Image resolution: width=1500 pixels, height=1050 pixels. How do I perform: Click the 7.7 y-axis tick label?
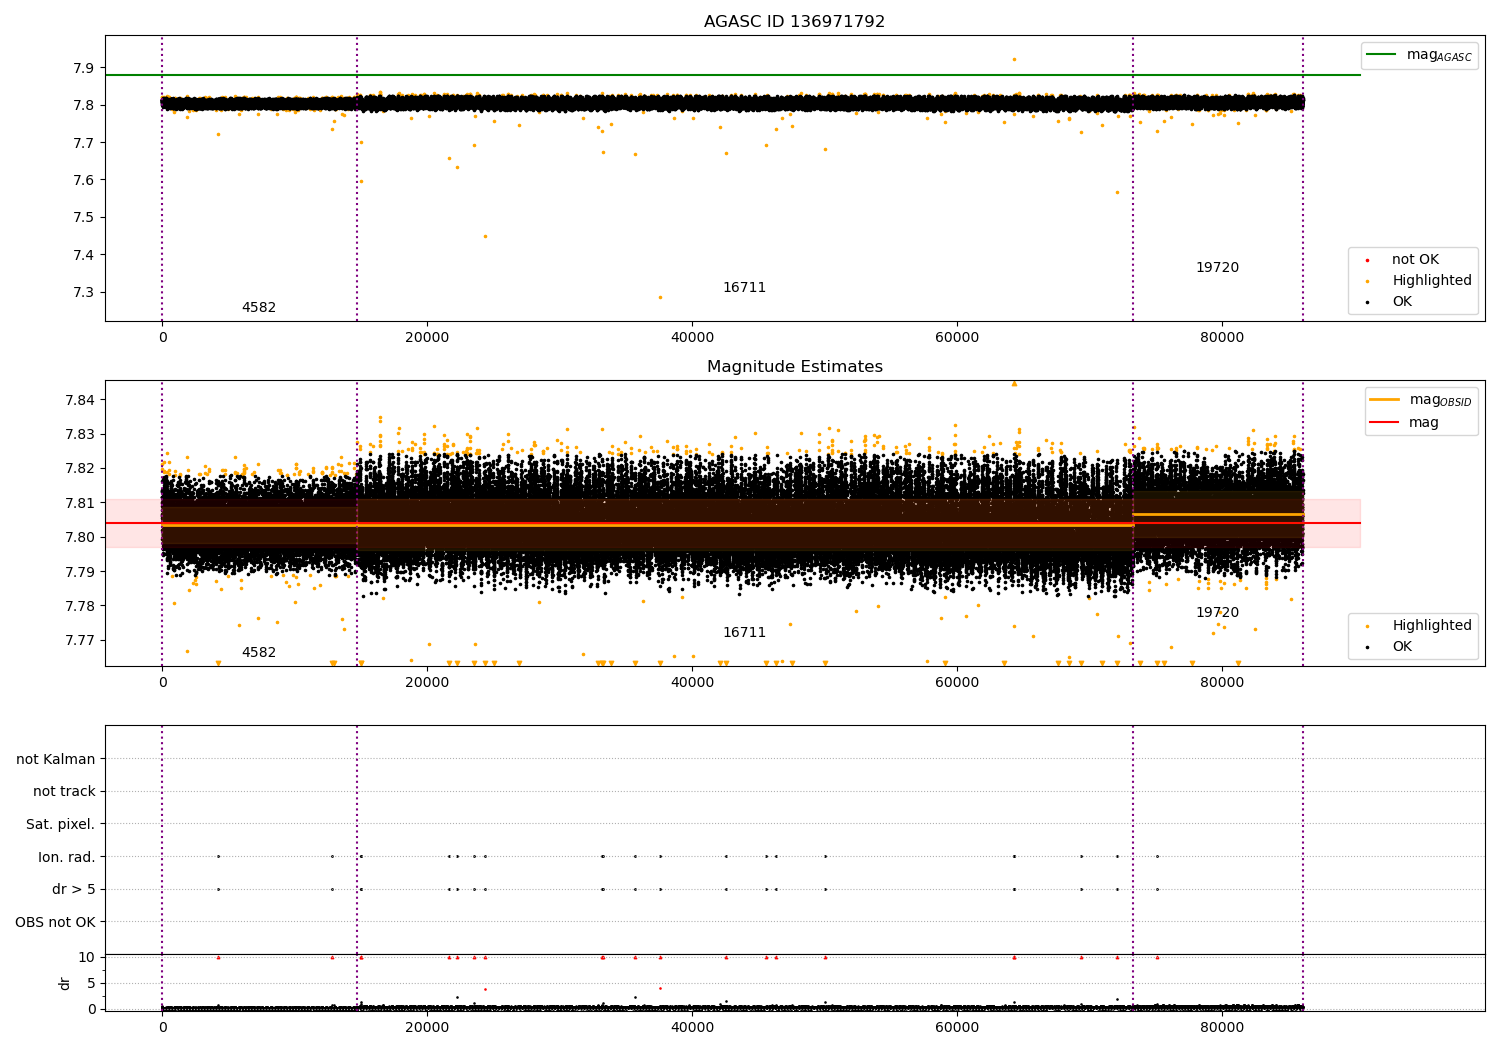tap(85, 143)
